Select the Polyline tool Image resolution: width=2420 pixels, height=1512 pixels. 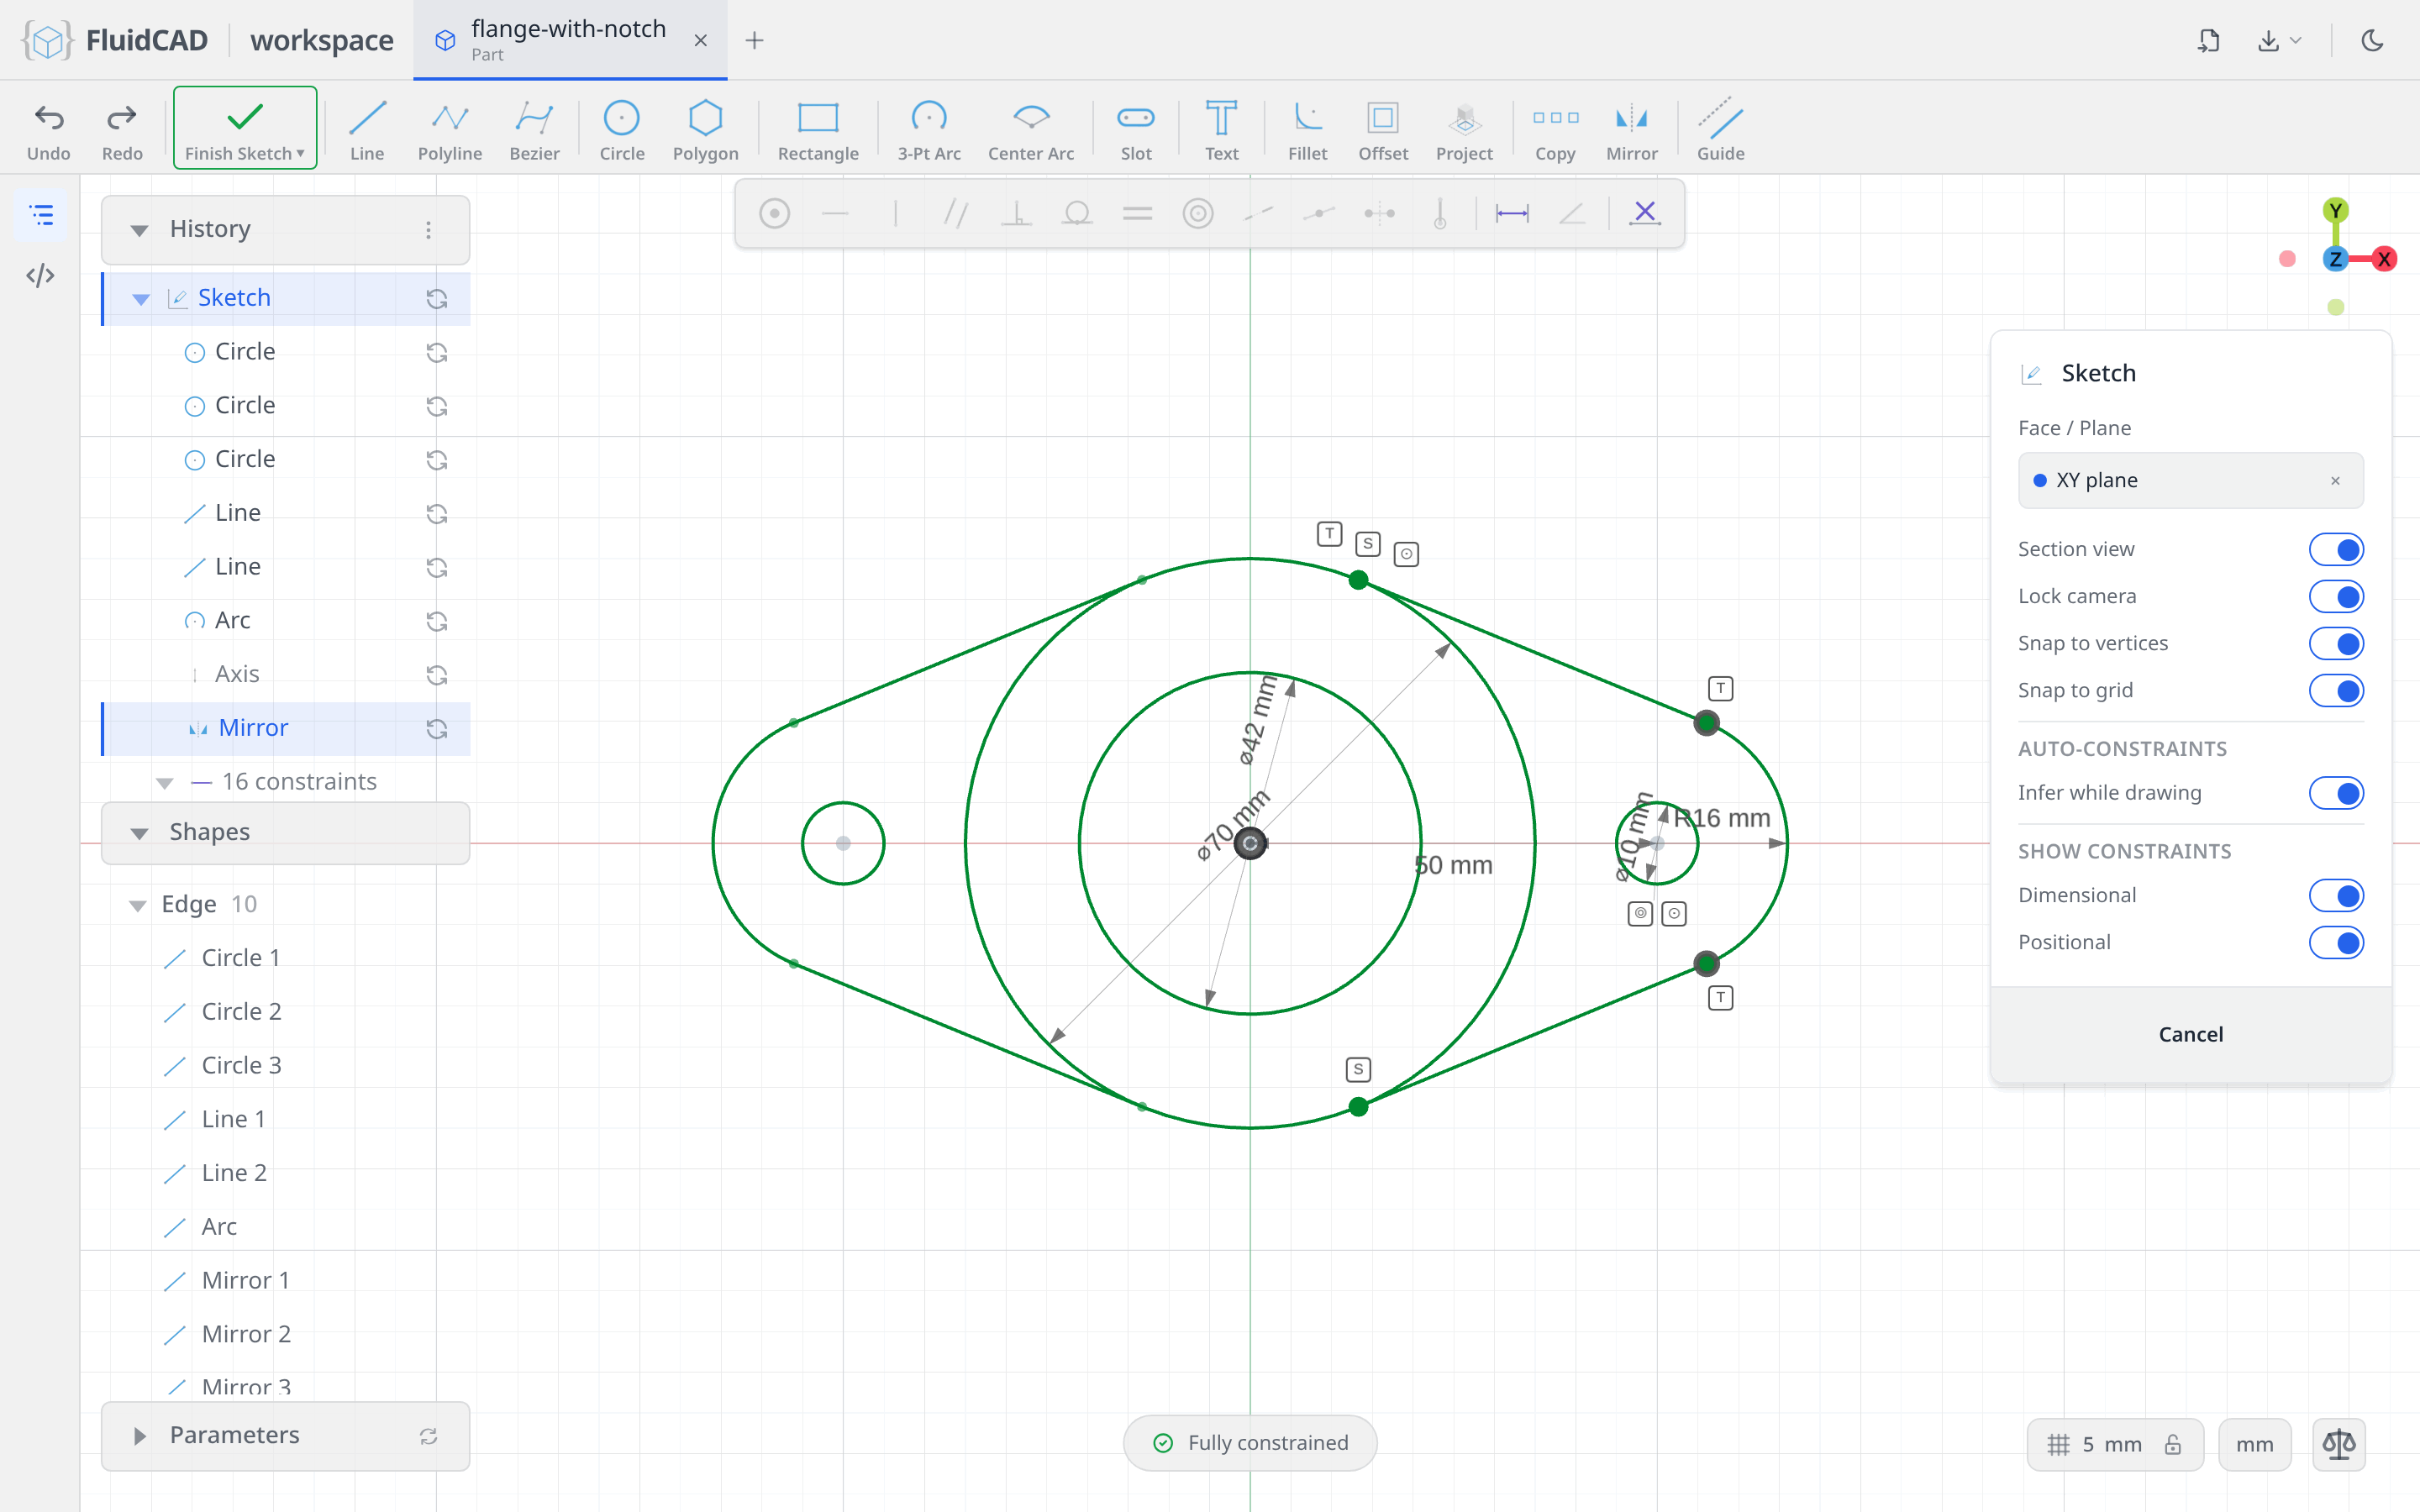pos(449,129)
